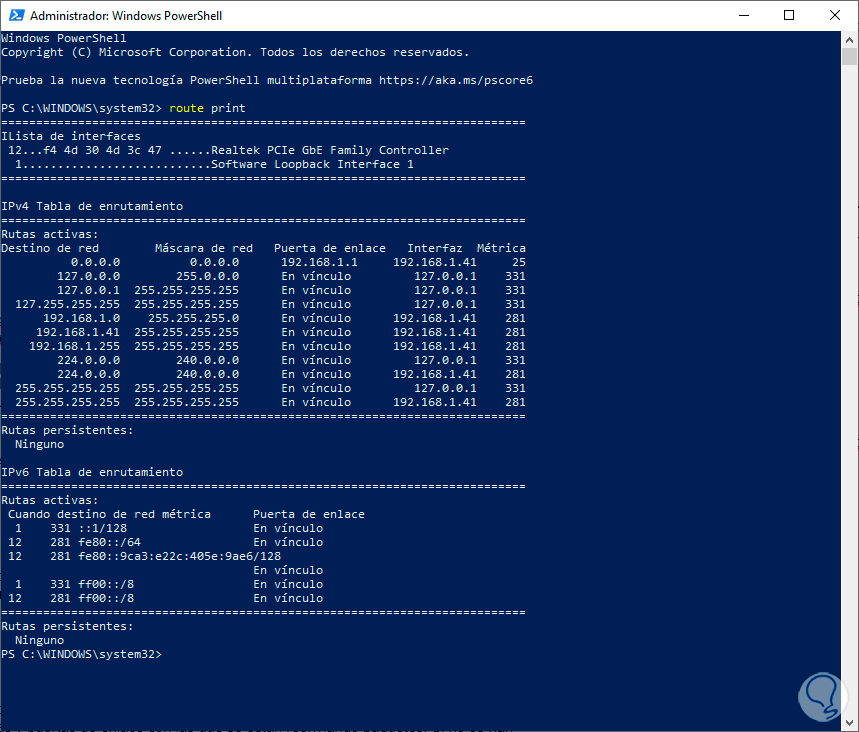Image resolution: width=859 pixels, height=732 pixels.
Task: Click the gateway value 192.168.1.1
Action: click(x=319, y=262)
